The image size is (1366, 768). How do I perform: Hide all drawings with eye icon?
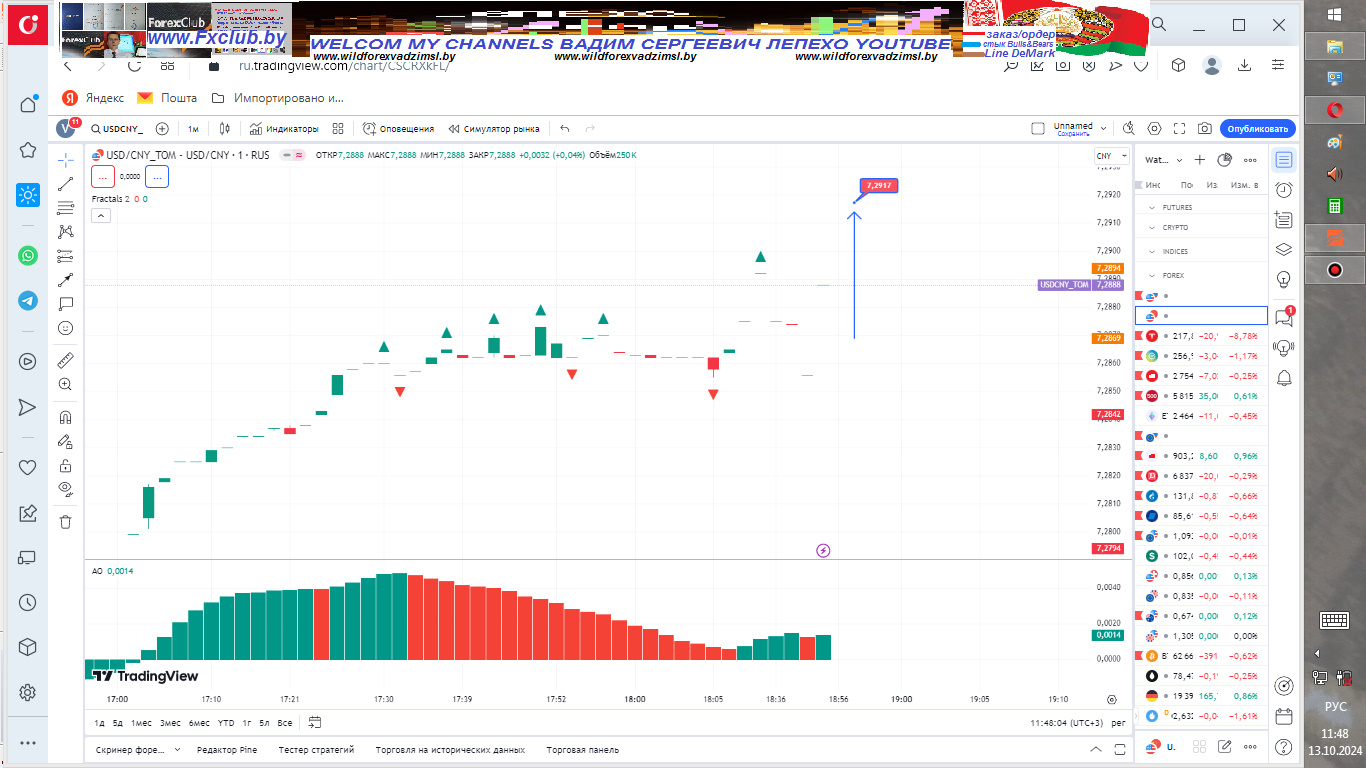click(x=66, y=489)
